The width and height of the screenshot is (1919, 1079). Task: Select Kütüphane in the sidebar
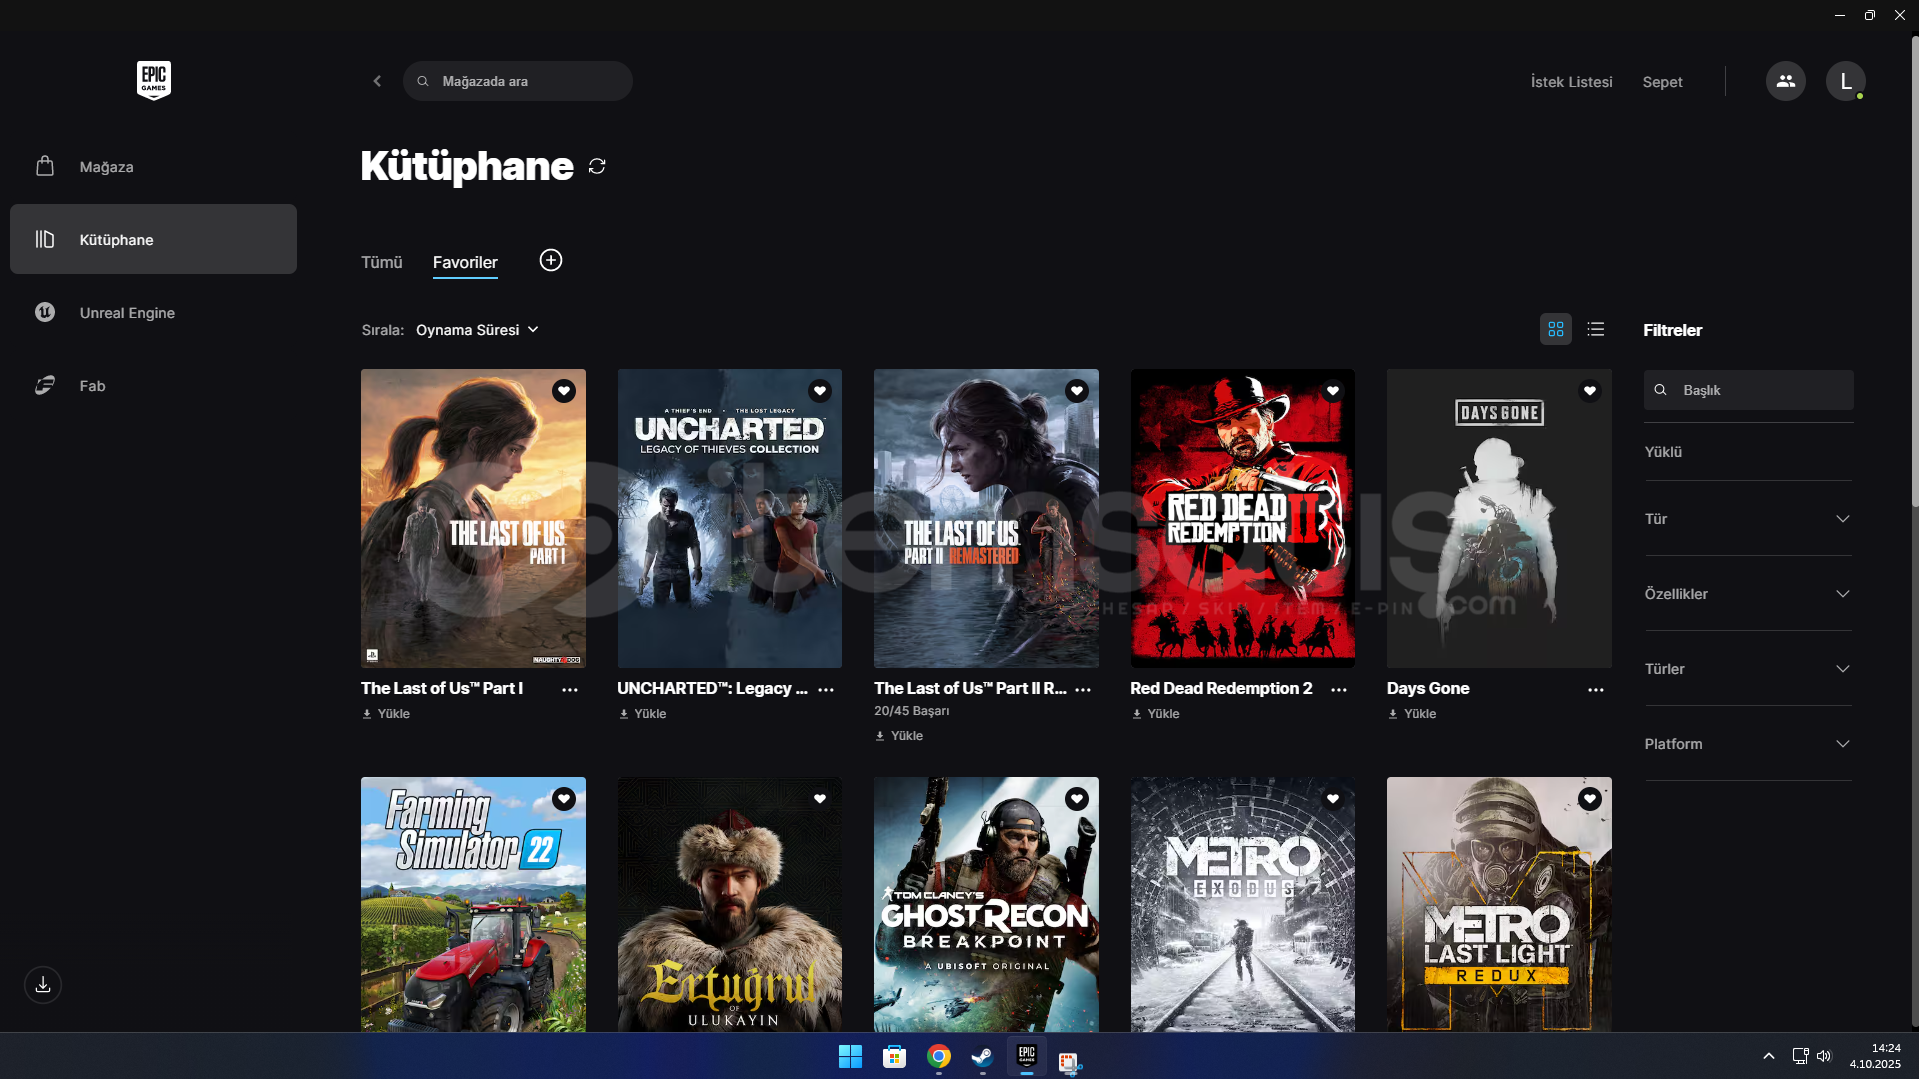coord(153,240)
